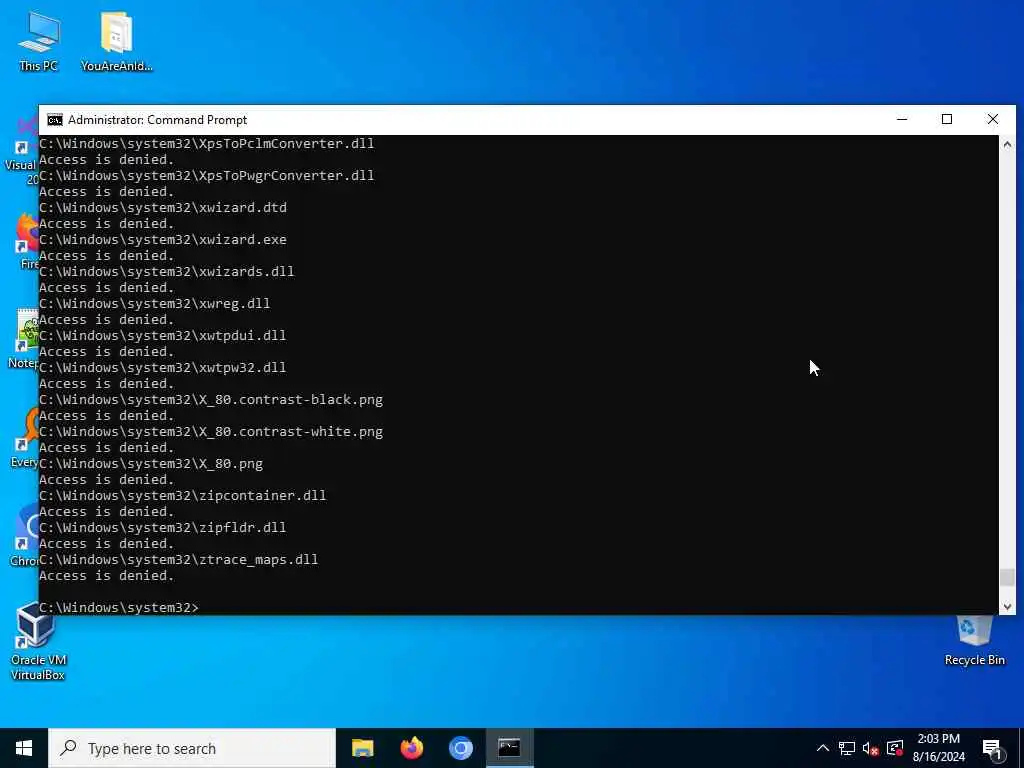Click the X_80.contrast-white.png line
Screen dimensions: 1024x768
click(x=211, y=432)
